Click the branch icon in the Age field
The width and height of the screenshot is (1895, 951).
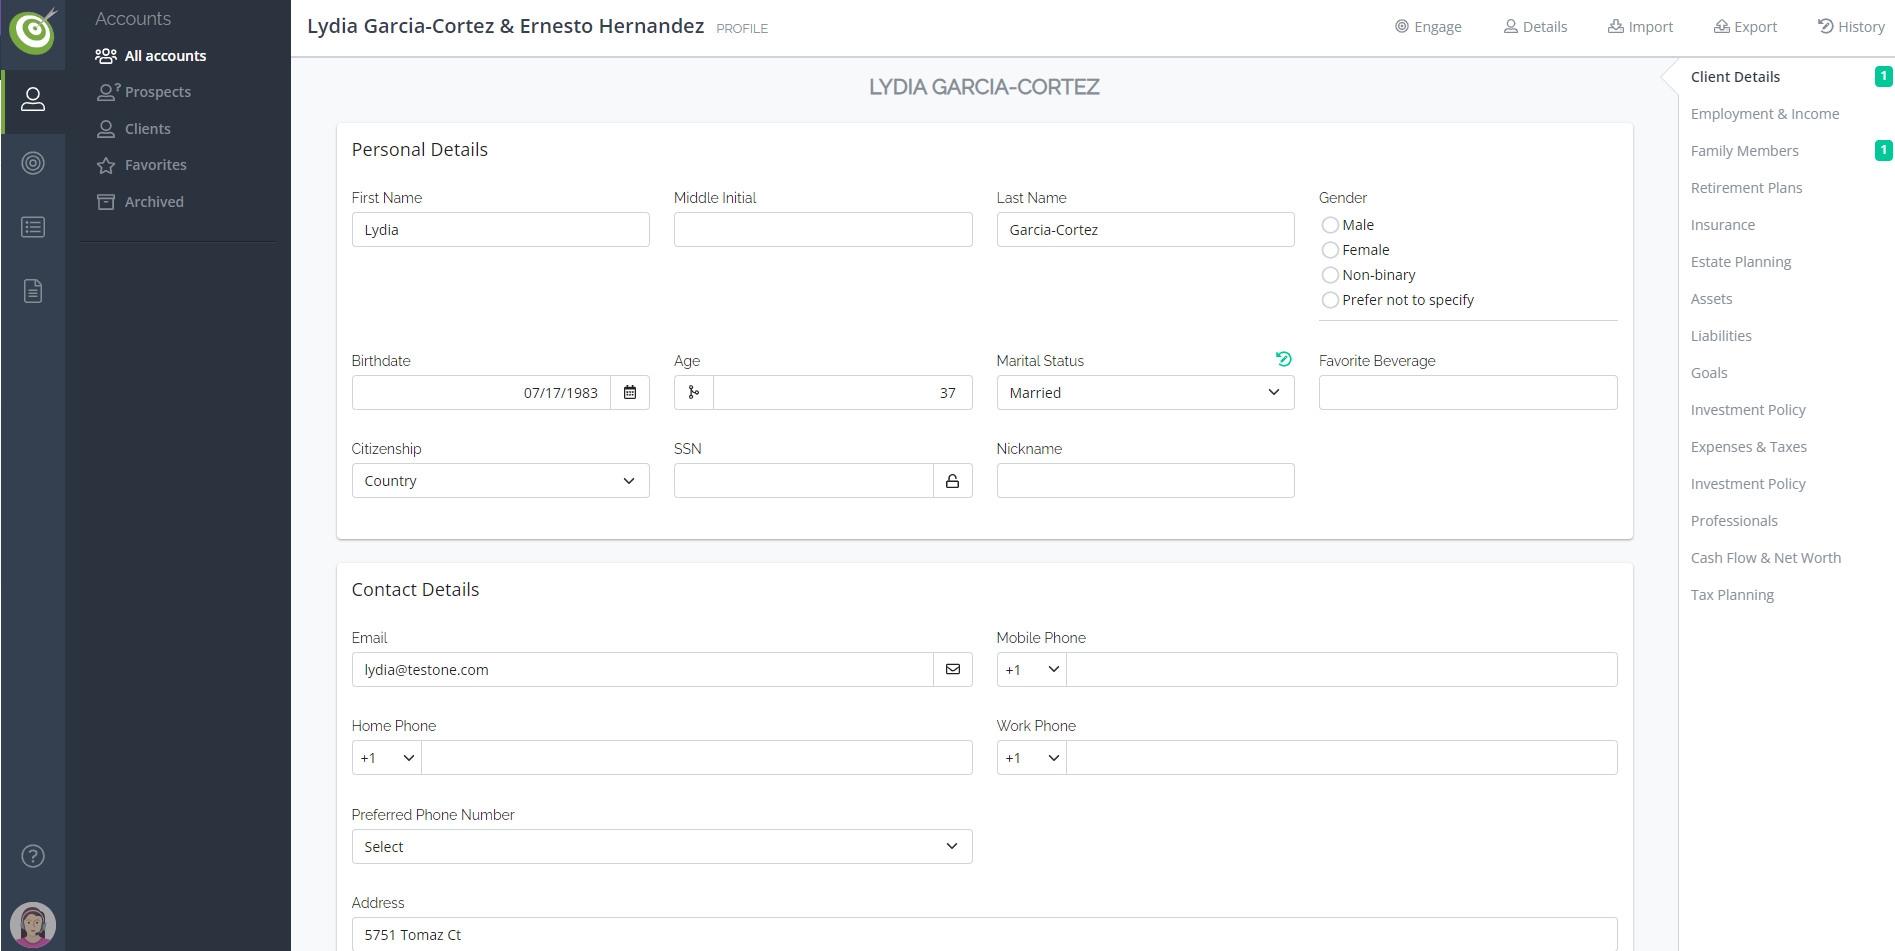click(x=693, y=392)
